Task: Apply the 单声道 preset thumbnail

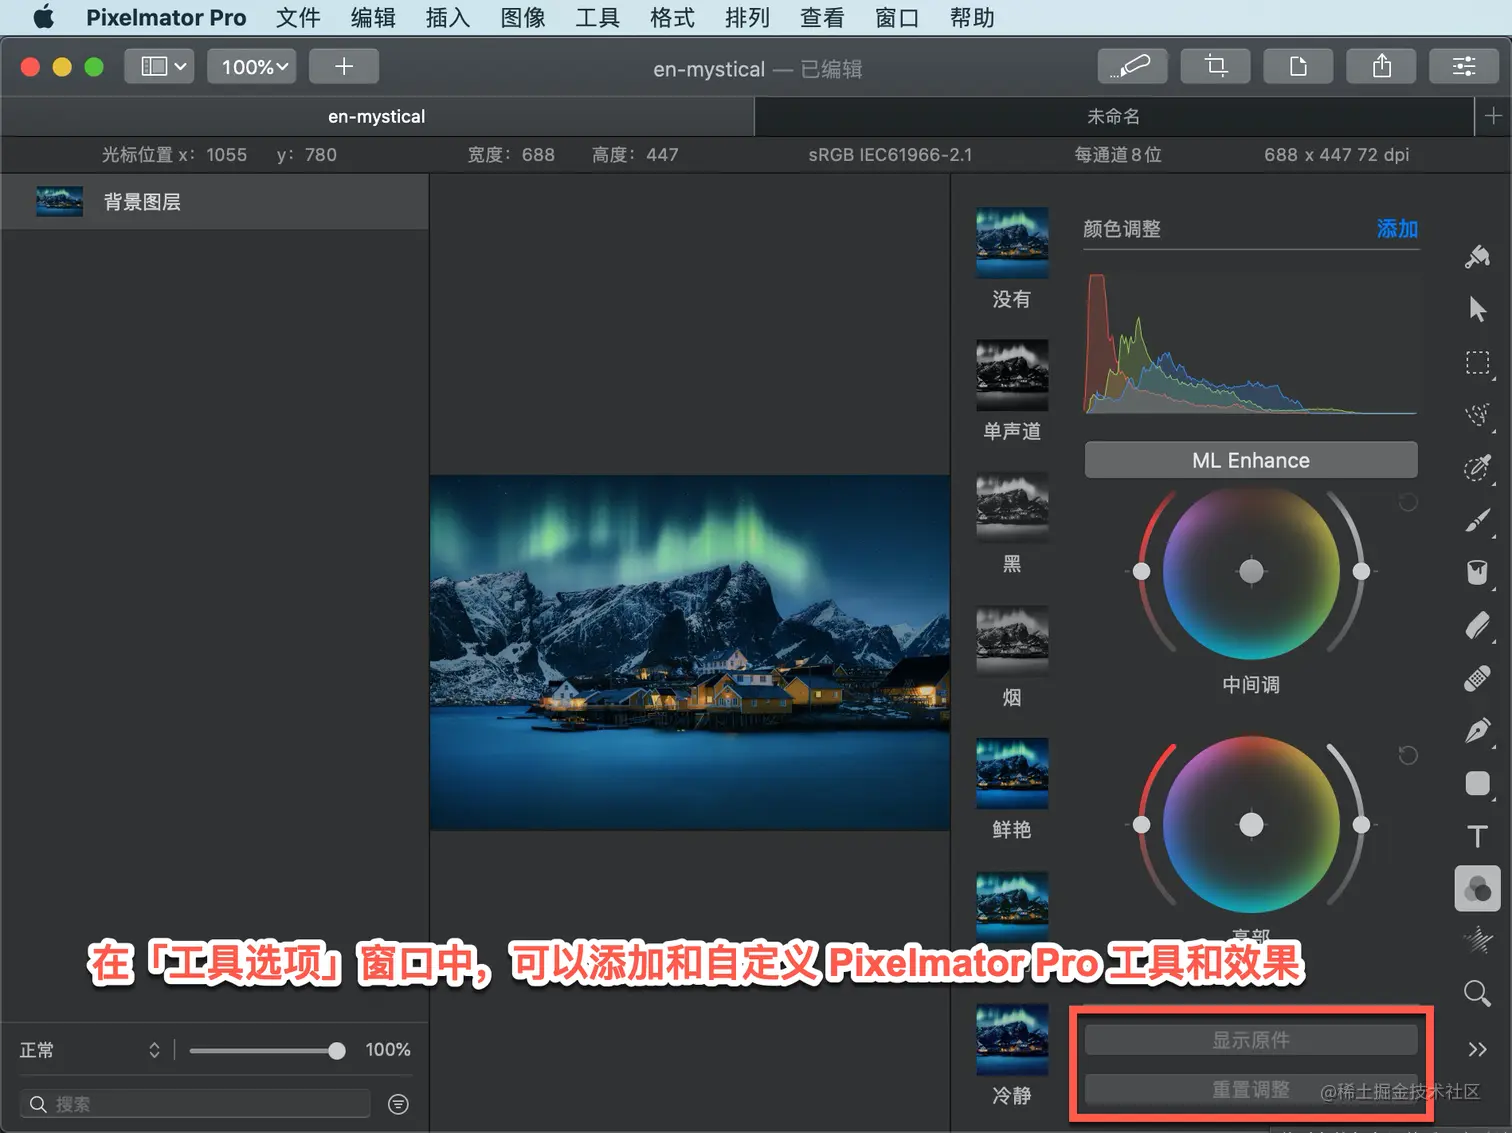Action: (x=1012, y=375)
